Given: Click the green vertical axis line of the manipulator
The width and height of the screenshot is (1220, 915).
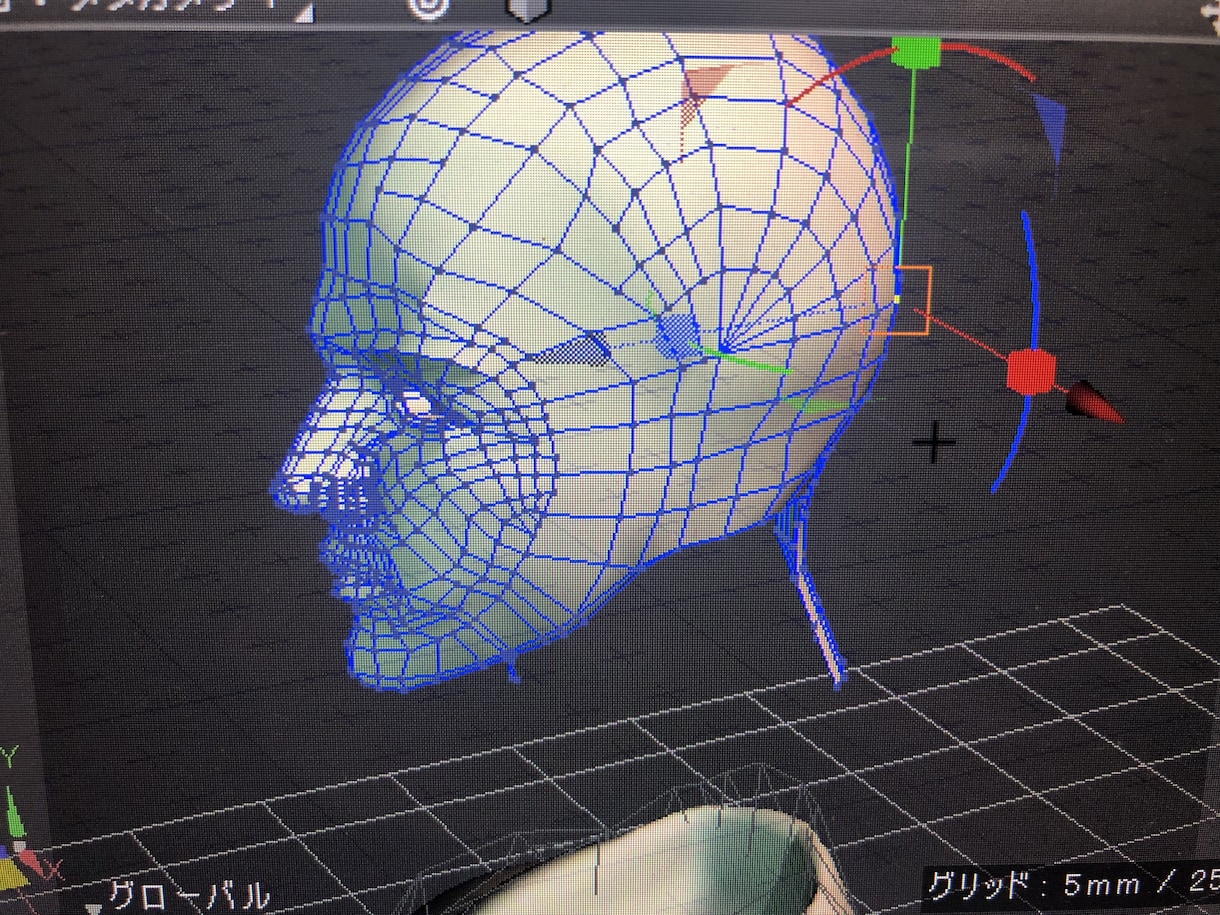Looking at the screenshot, I should click(907, 170).
